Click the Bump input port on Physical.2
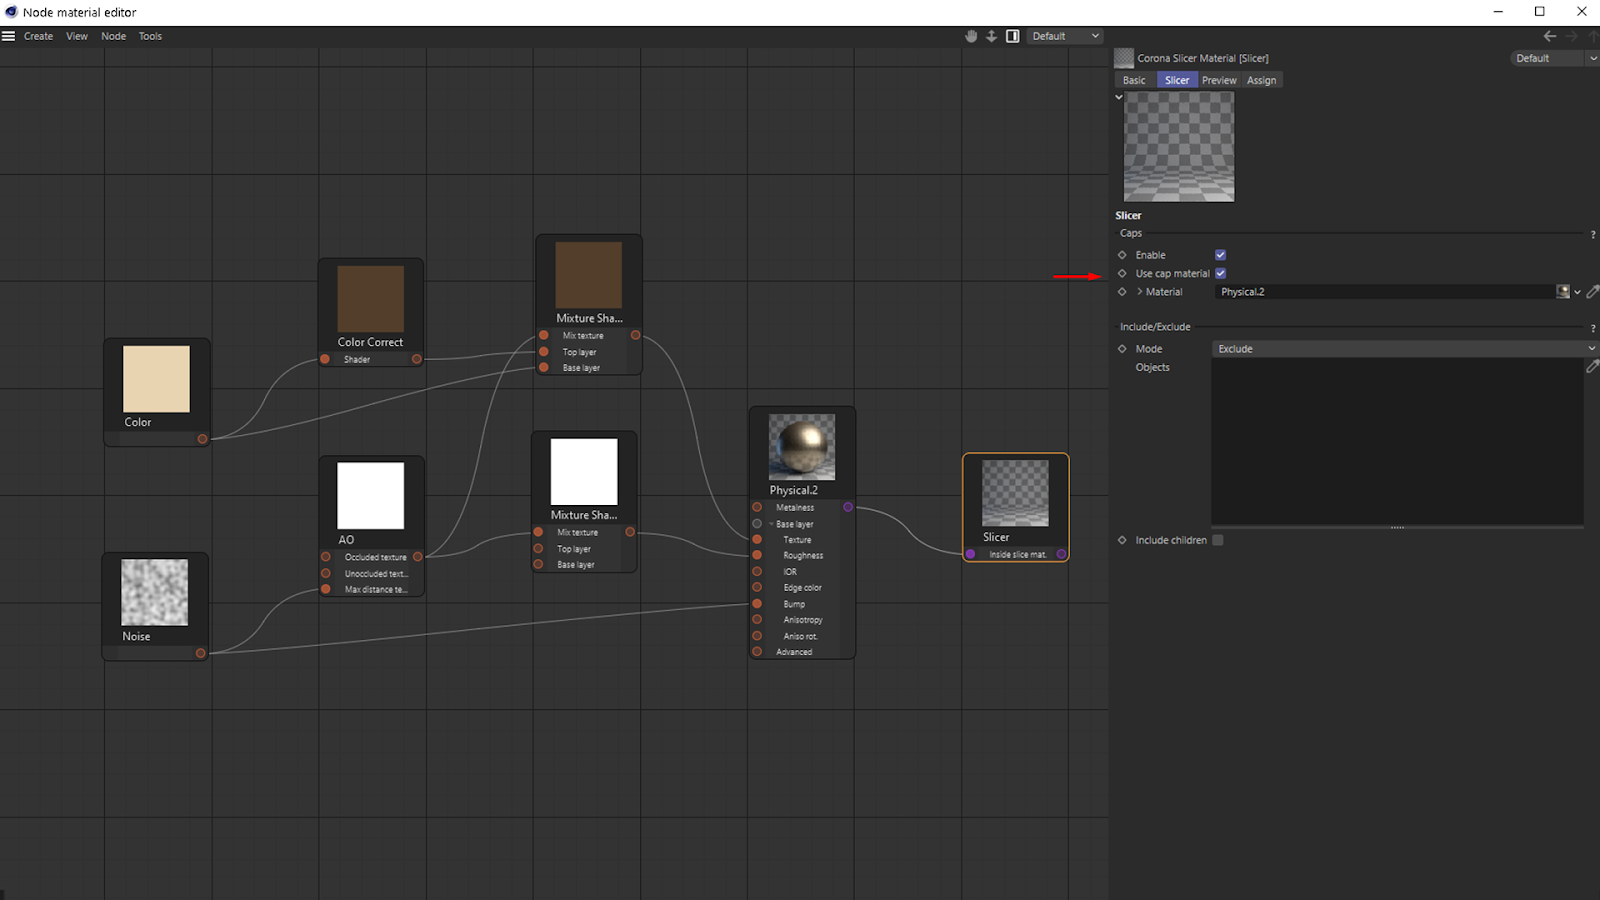Viewport: 1600px width, 900px height. (757, 604)
